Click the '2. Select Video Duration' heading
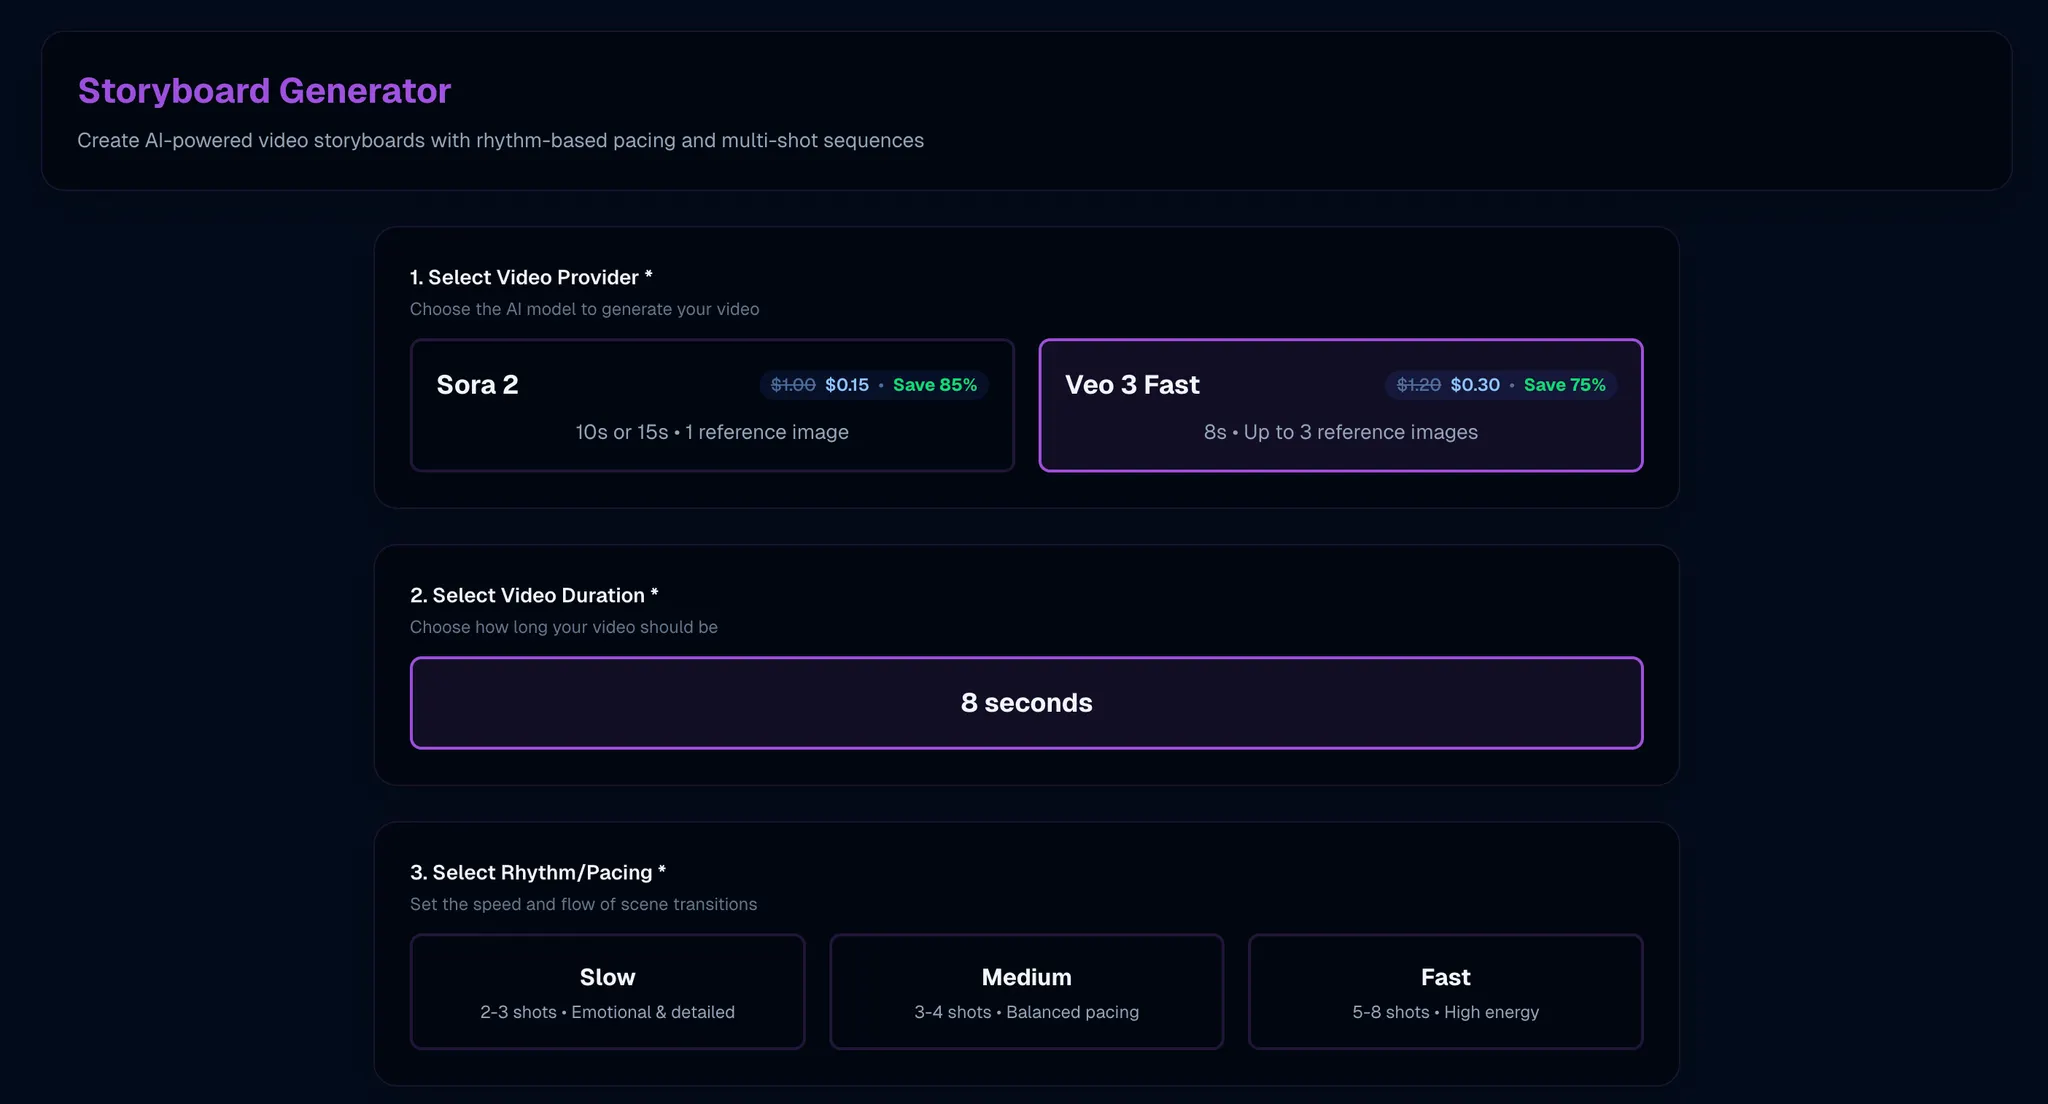2048x1104 pixels. pyautogui.click(x=533, y=595)
